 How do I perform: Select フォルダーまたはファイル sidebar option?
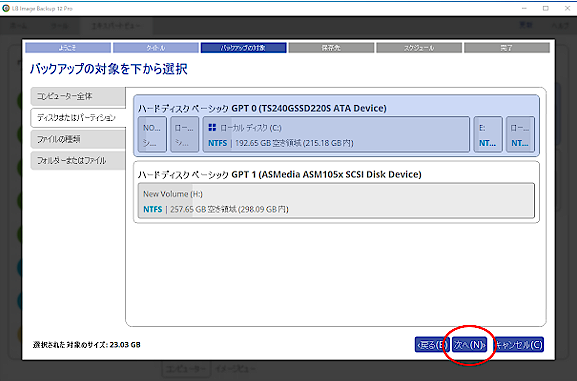pos(78,160)
